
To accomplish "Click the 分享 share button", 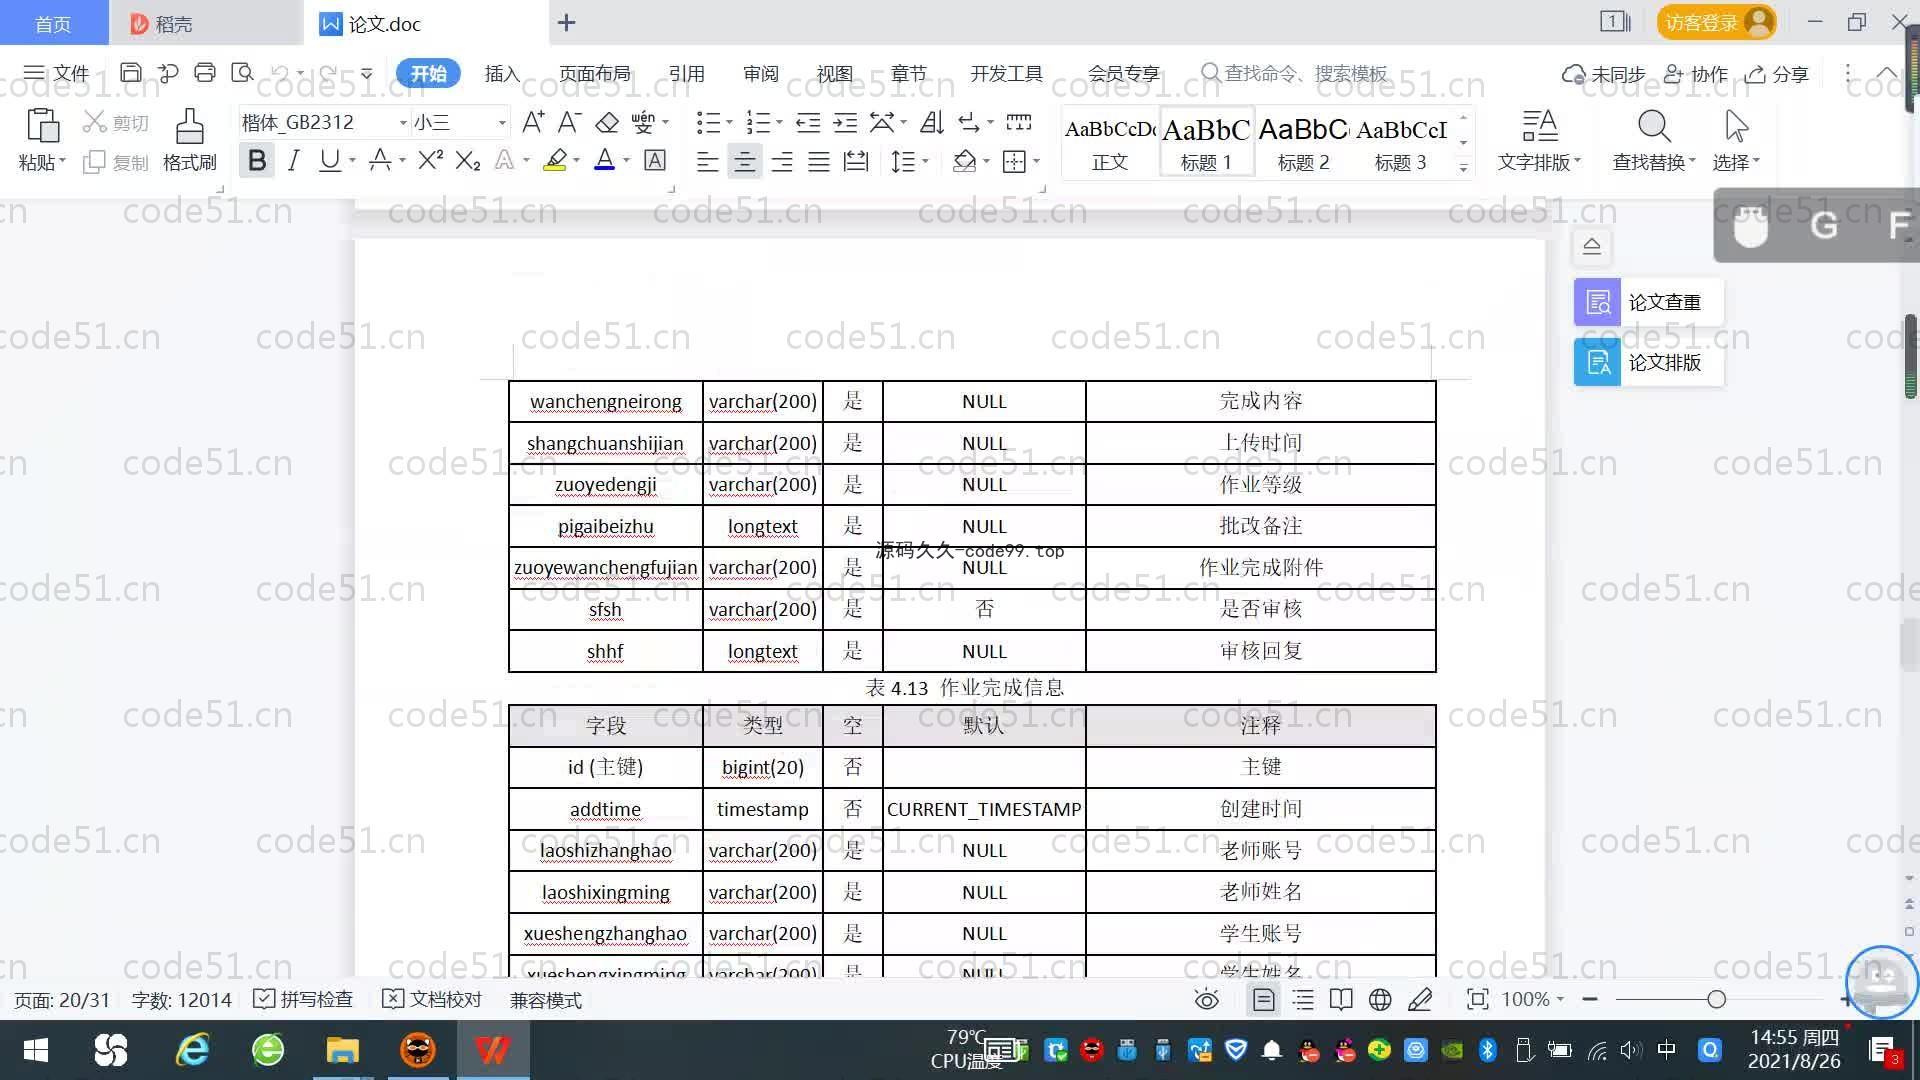I will click(x=1777, y=74).
